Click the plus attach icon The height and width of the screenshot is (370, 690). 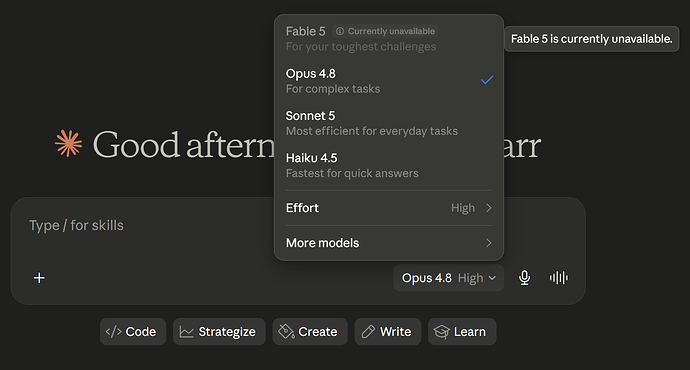(39, 278)
